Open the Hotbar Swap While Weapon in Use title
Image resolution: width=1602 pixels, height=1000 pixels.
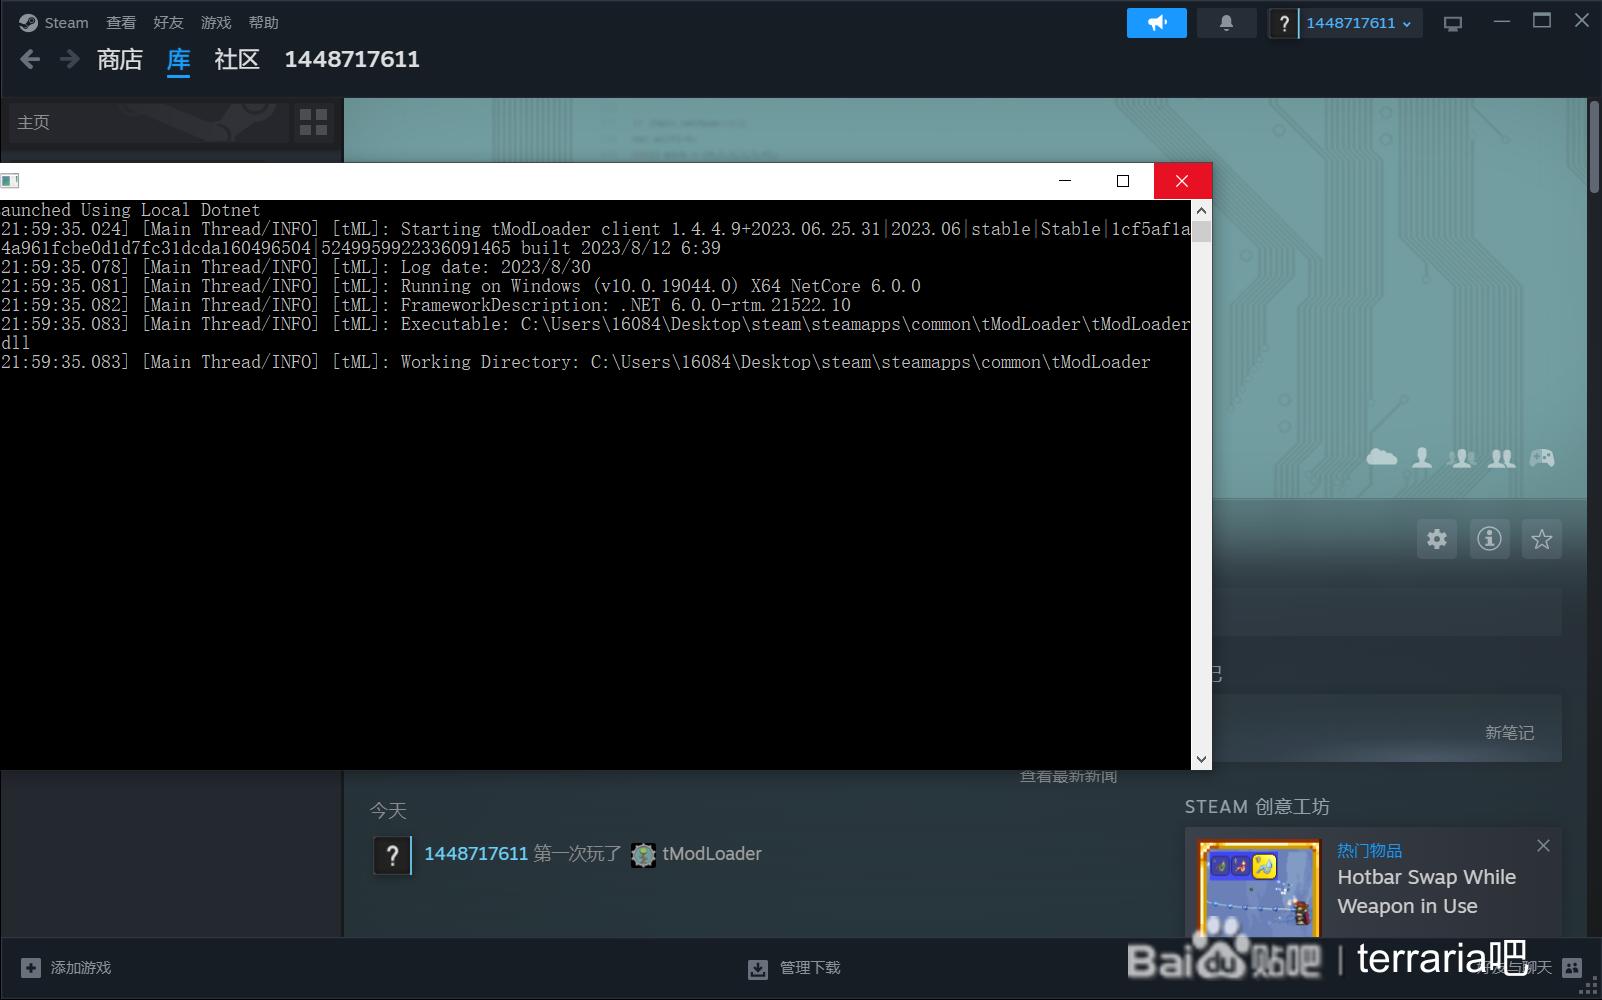1427,891
